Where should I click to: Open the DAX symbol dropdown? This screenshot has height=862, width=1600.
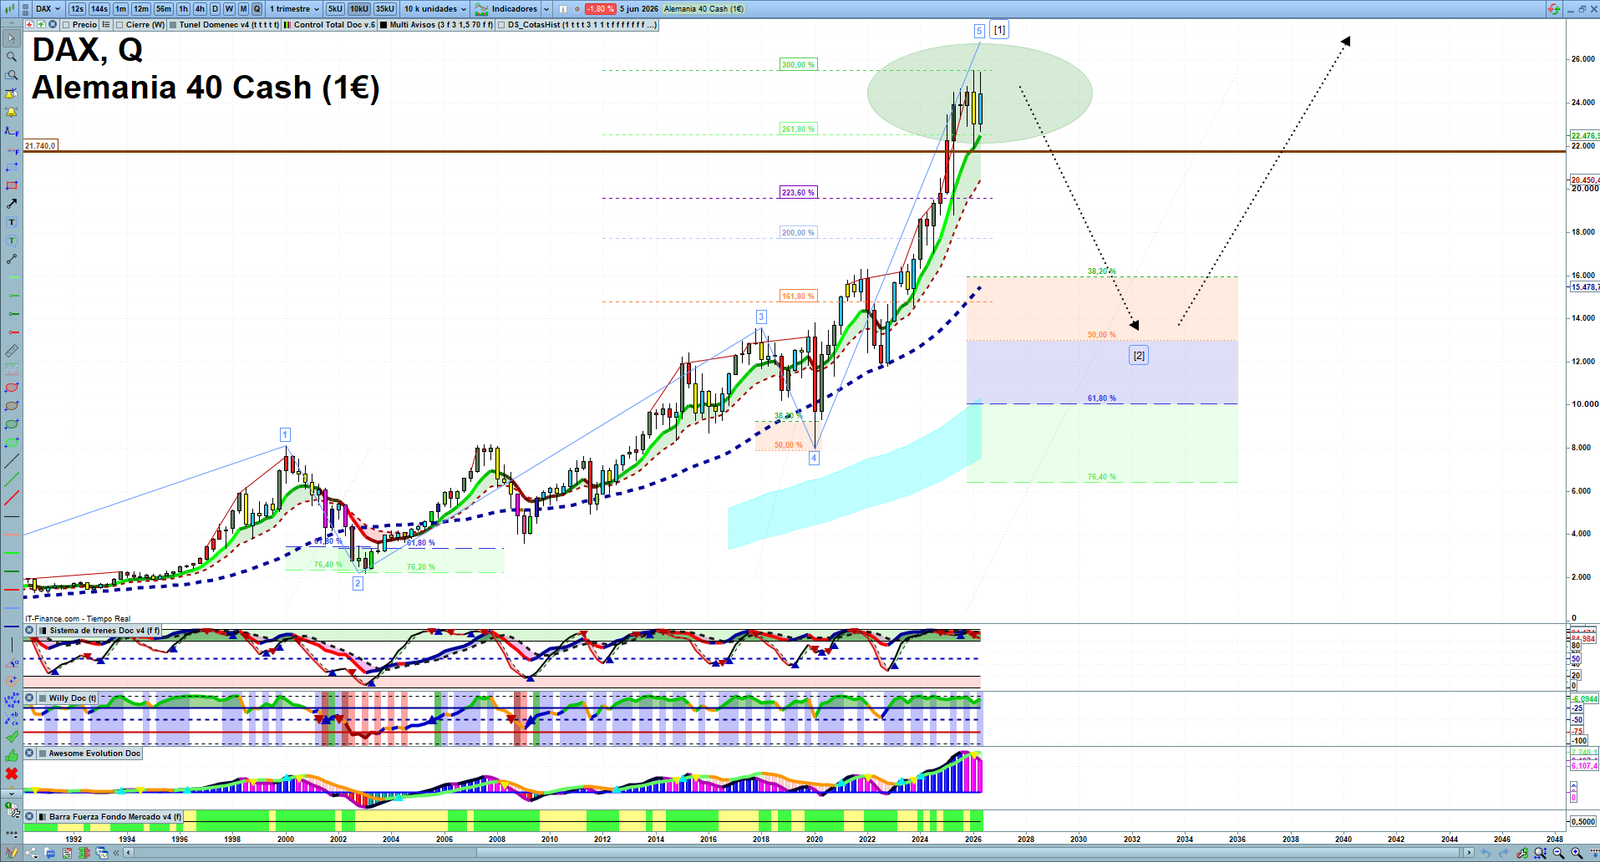point(47,9)
